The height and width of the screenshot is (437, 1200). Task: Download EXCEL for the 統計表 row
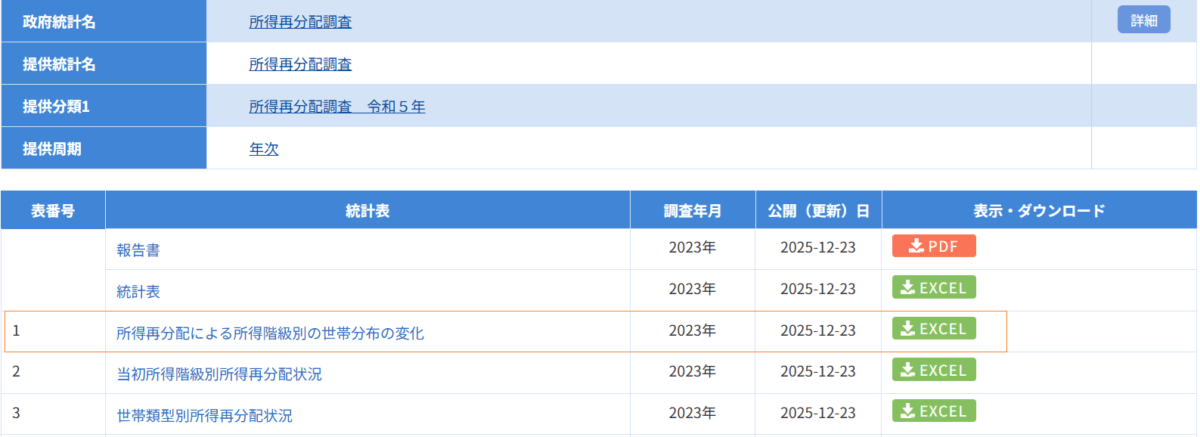point(933,288)
